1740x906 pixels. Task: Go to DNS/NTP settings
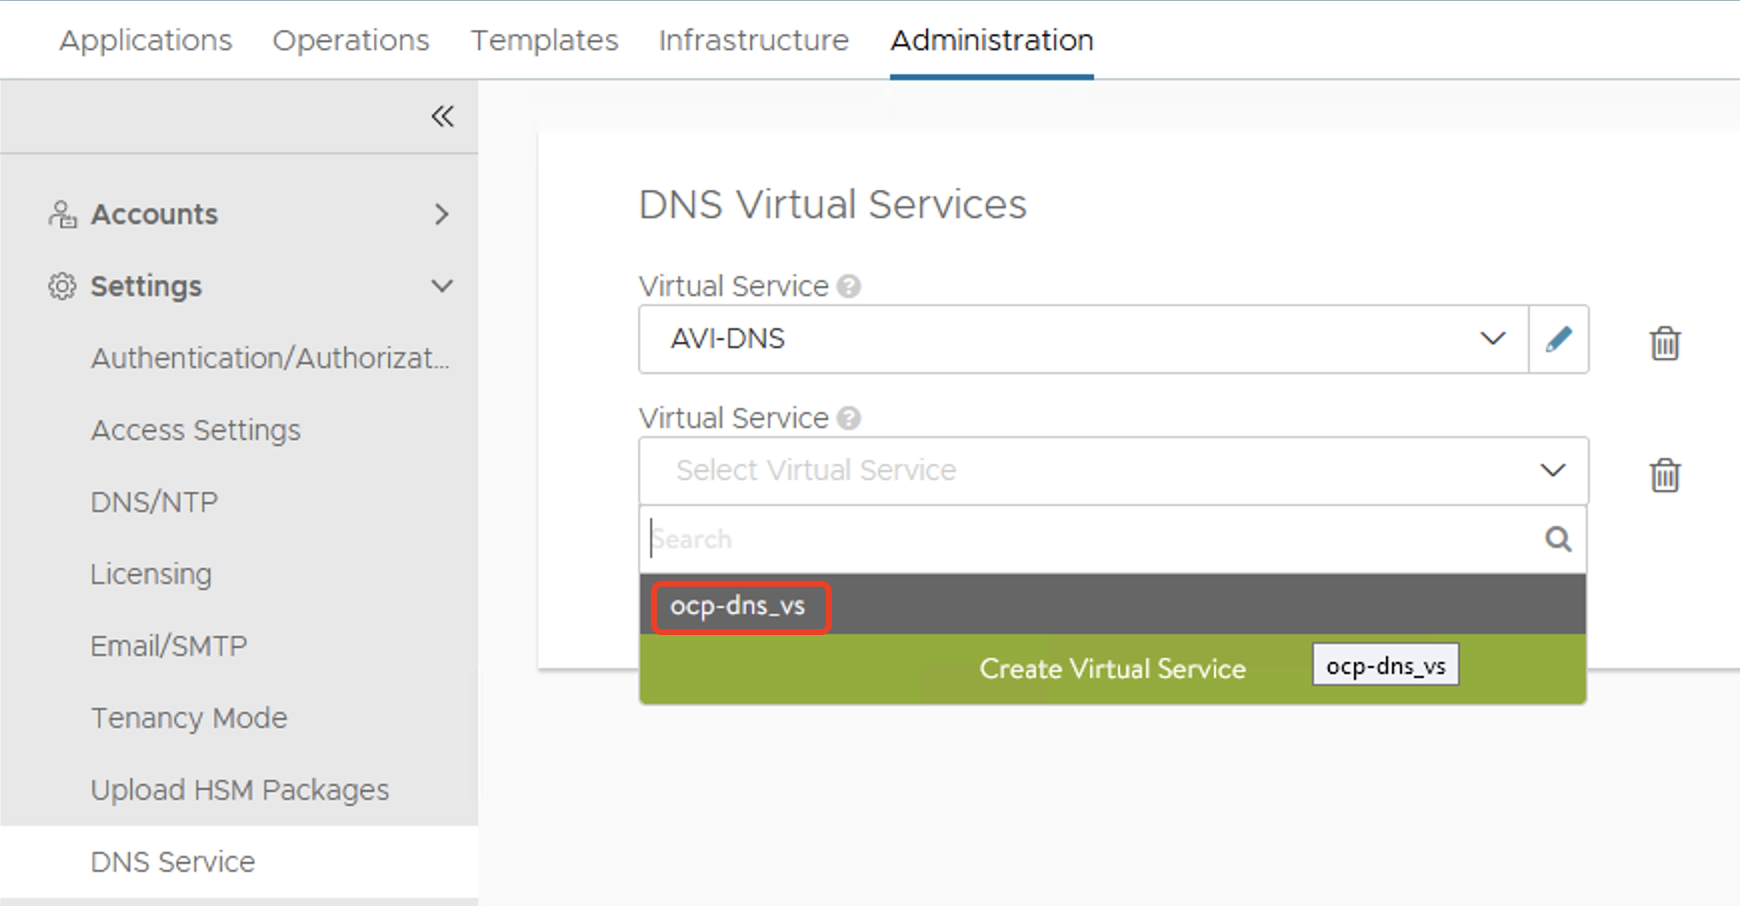point(154,502)
